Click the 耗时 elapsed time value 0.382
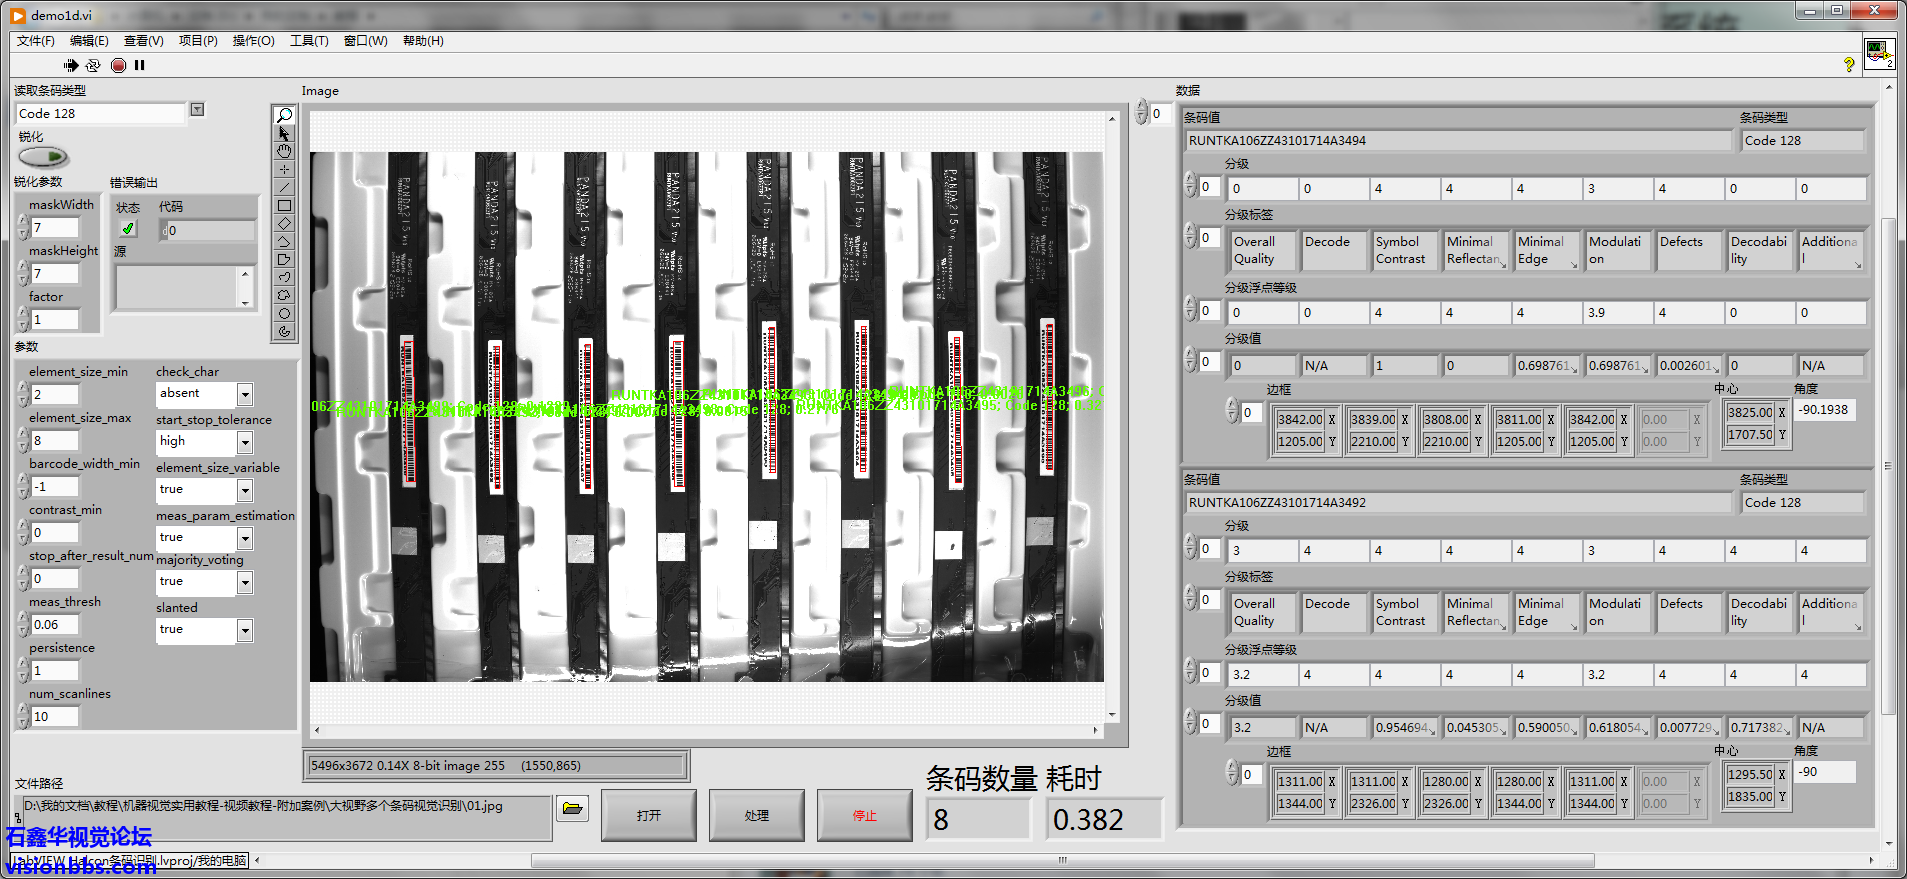The height and width of the screenshot is (879, 1907). click(x=1105, y=820)
